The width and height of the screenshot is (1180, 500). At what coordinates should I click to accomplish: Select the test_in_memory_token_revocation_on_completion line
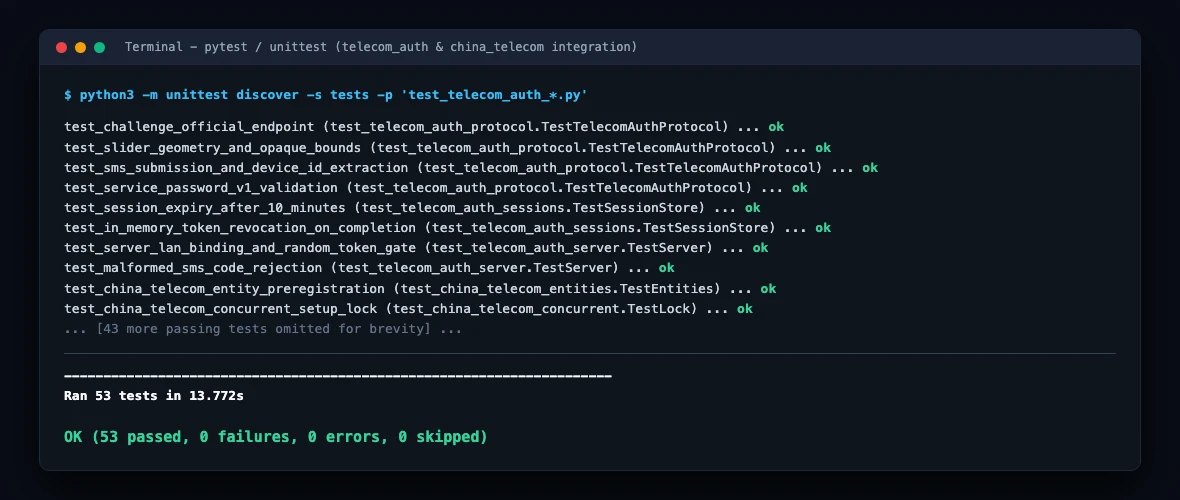click(448, 227)
